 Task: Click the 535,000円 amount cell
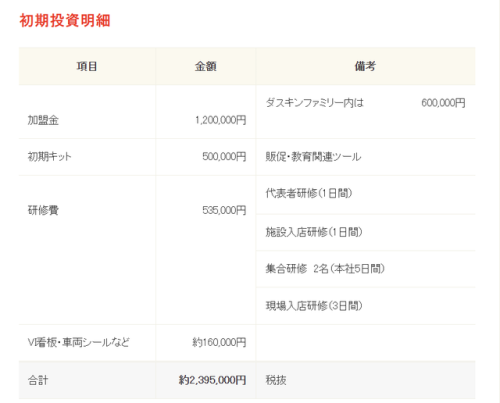(224, 210)
